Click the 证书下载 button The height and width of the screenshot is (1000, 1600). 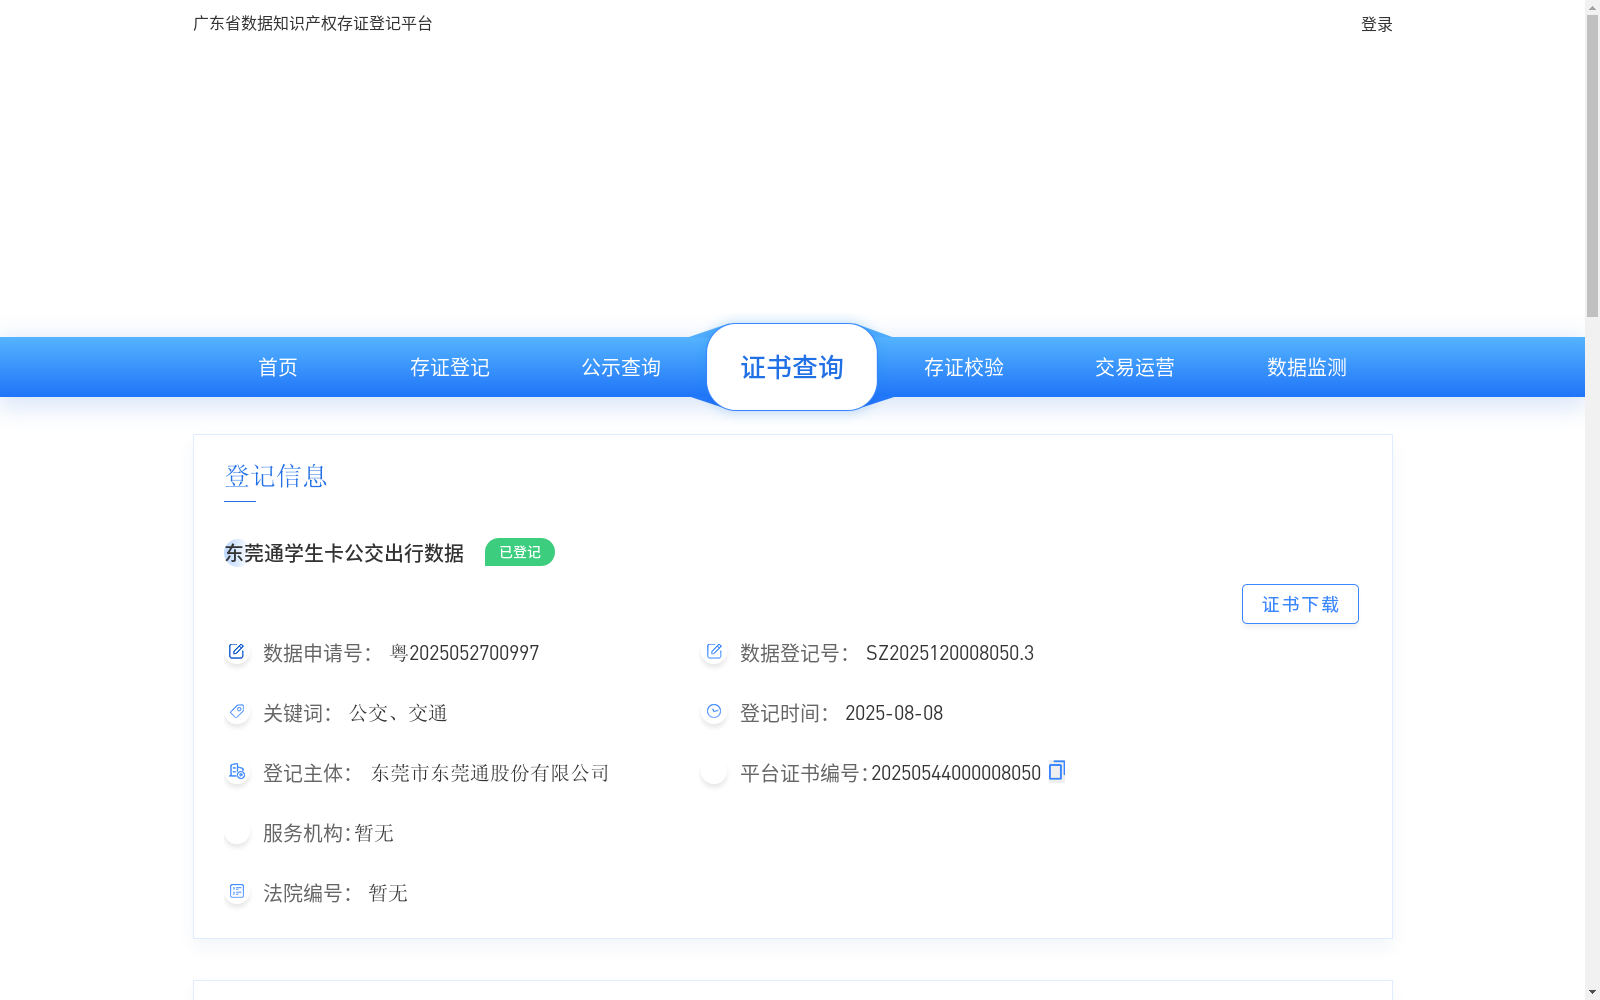click(x=1300, y=604)
